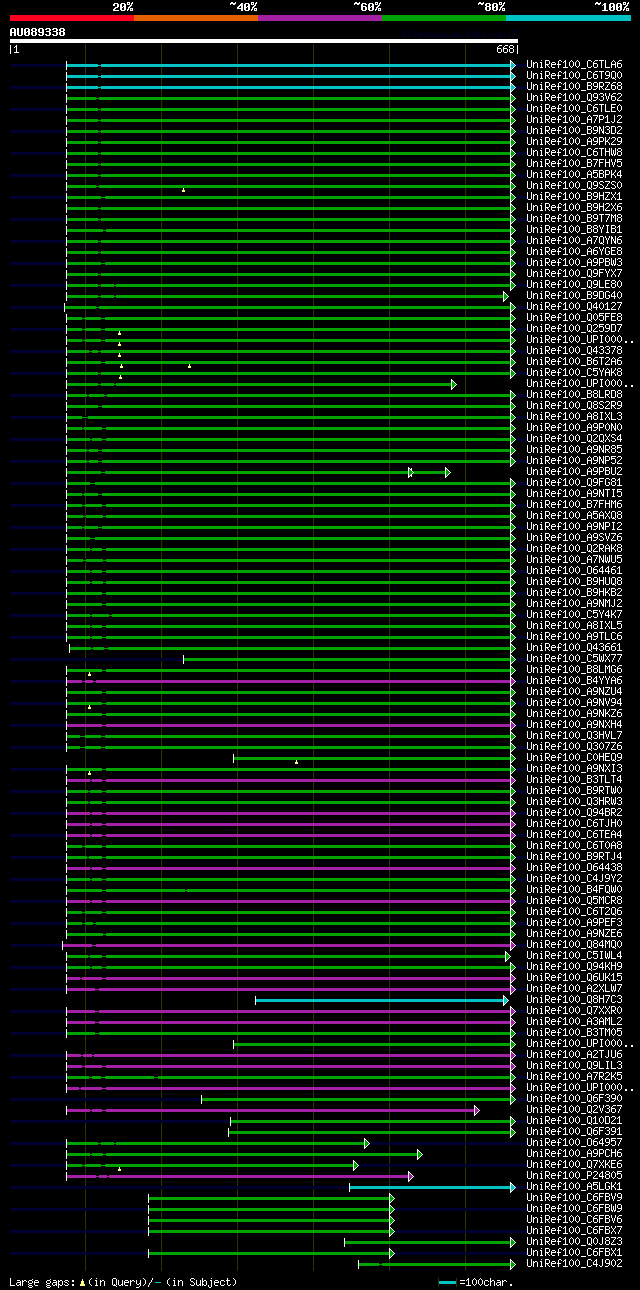Click the cyan alignment bar for A5LGK1
The height and width of the screenshot is (1290, 640).
tap(433, 1187)
